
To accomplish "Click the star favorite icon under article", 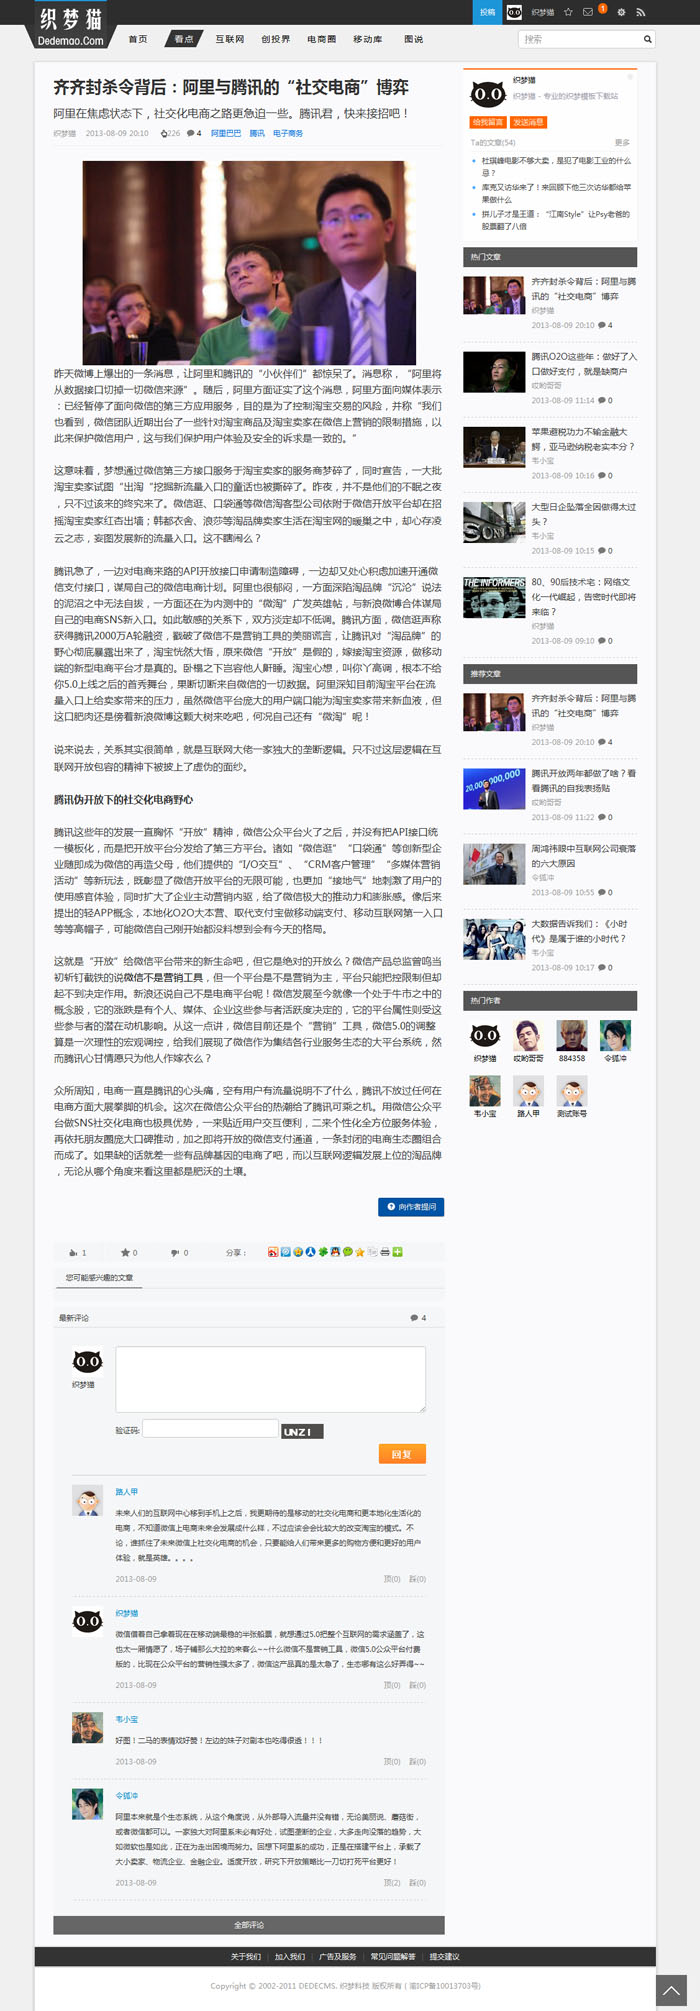I will coord(125,1252).
